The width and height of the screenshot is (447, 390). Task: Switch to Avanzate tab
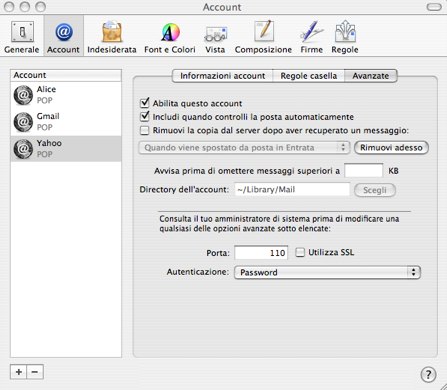371,76
